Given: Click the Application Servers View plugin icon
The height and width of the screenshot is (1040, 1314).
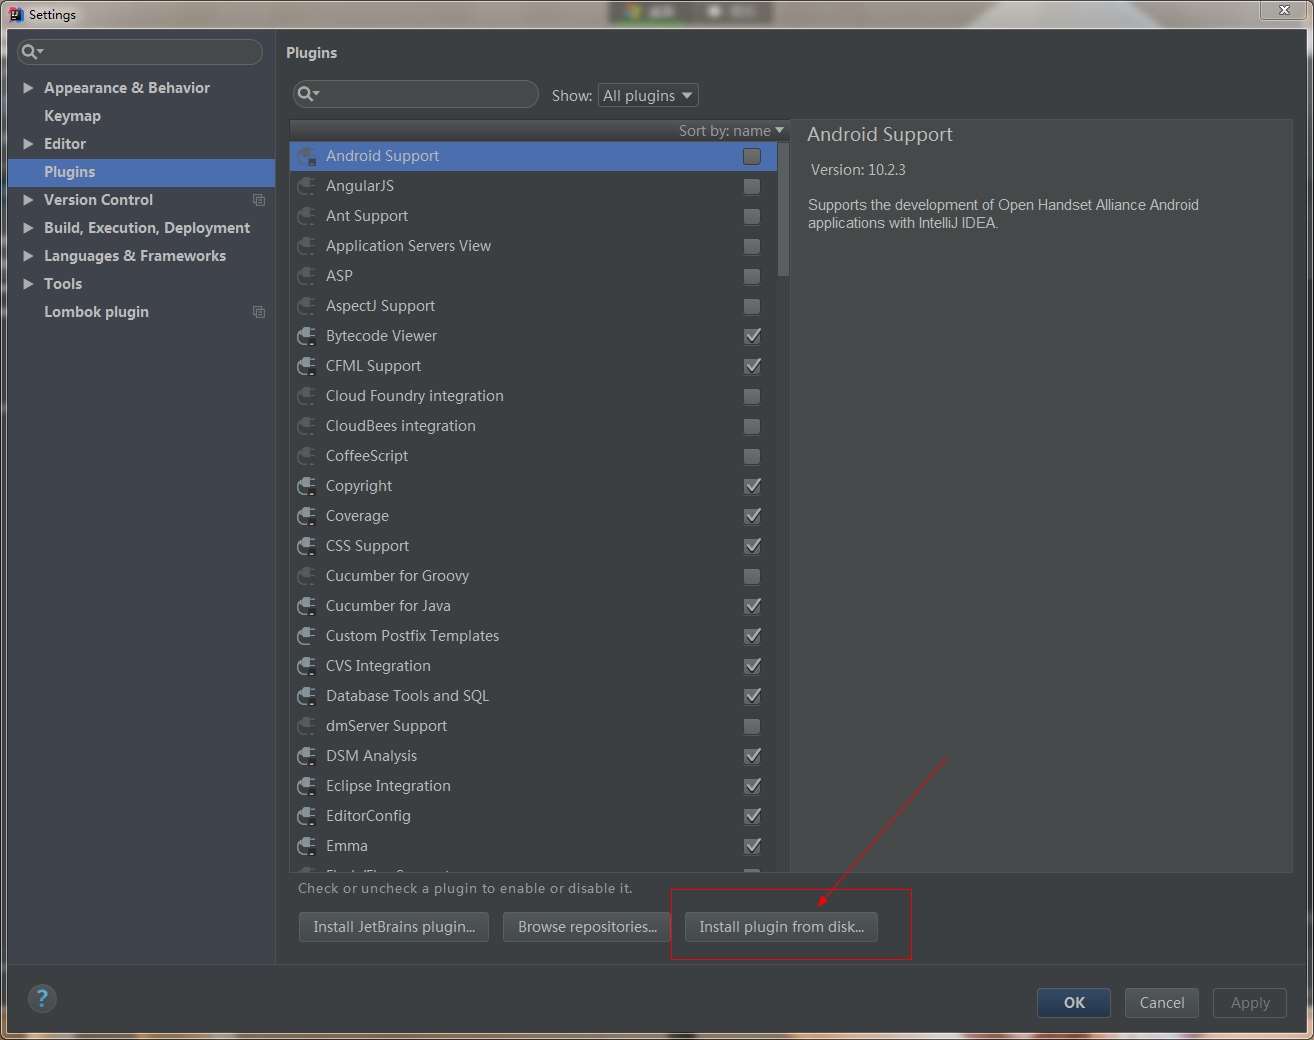Looking at the screenshot, I should click(x=307, y=246).
